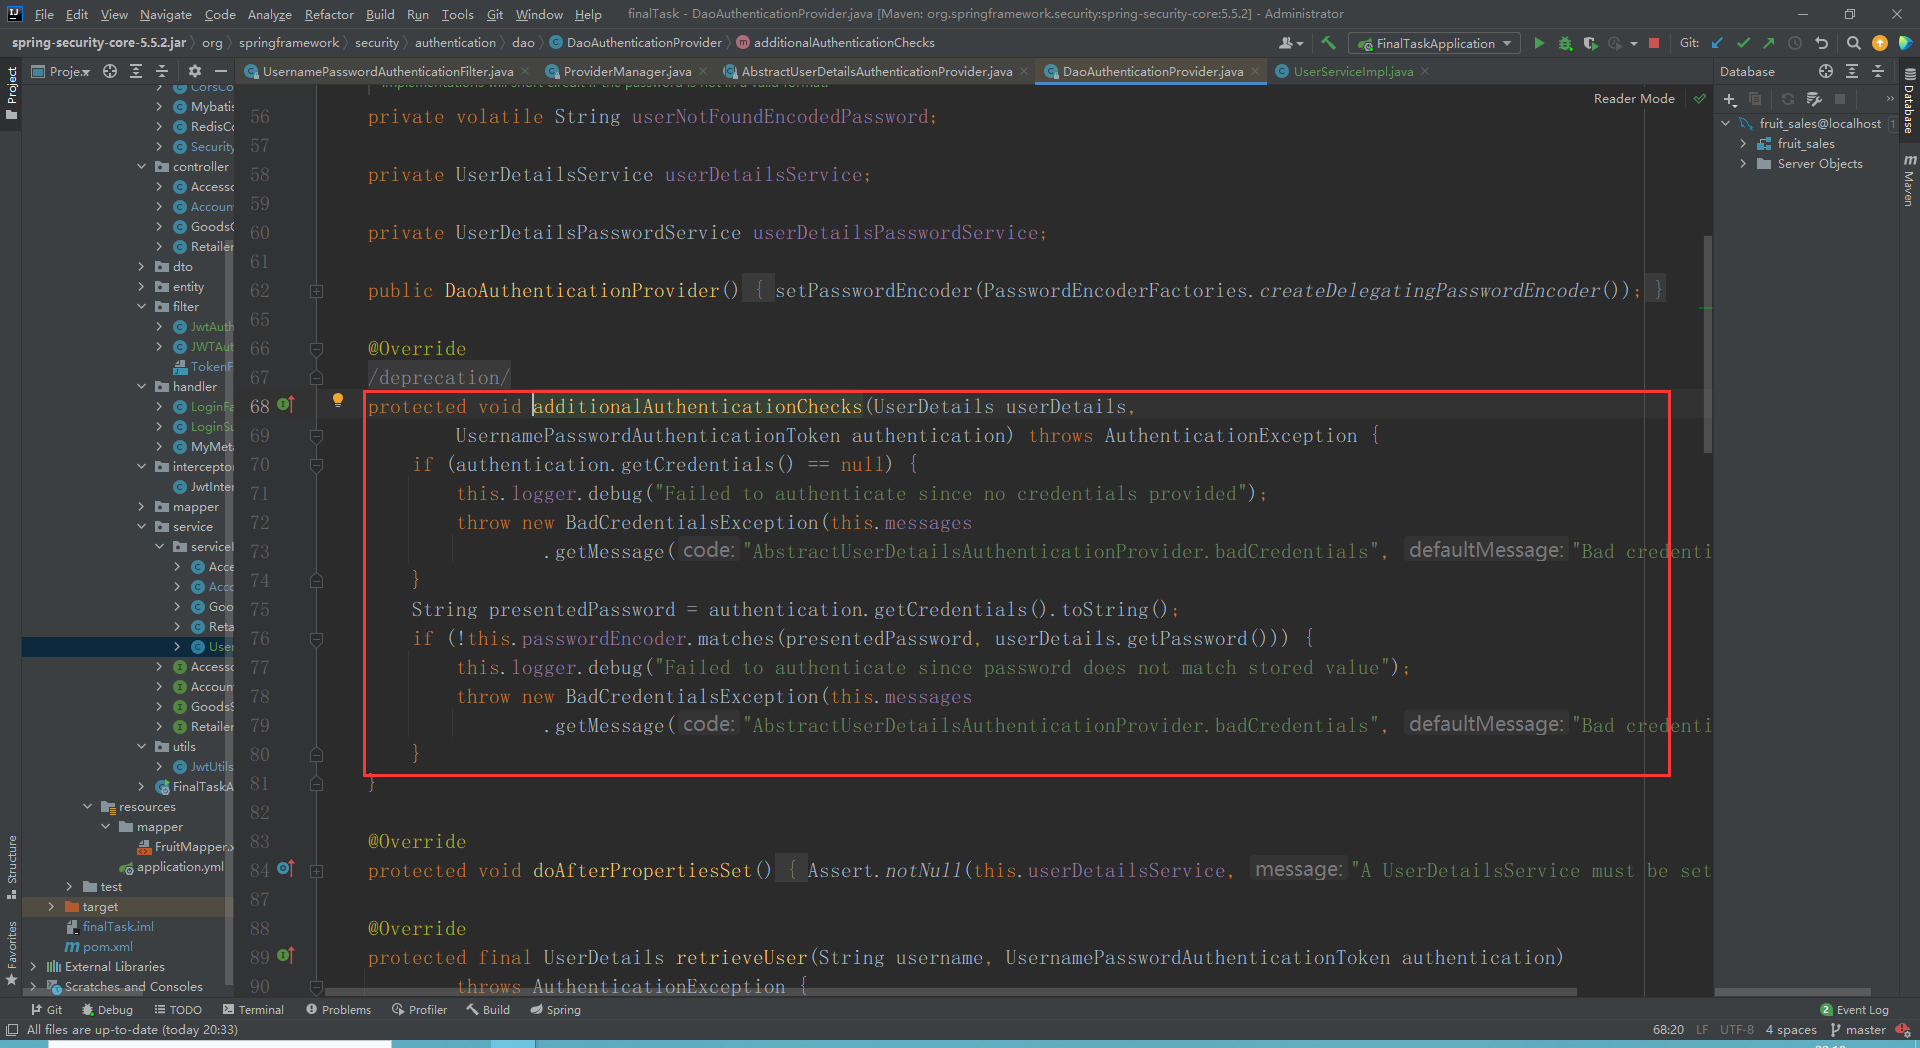This screenshot has width=1920, height=1048.
Task: Switch to UserServiceImpl.java tab
Action: 1352,71
